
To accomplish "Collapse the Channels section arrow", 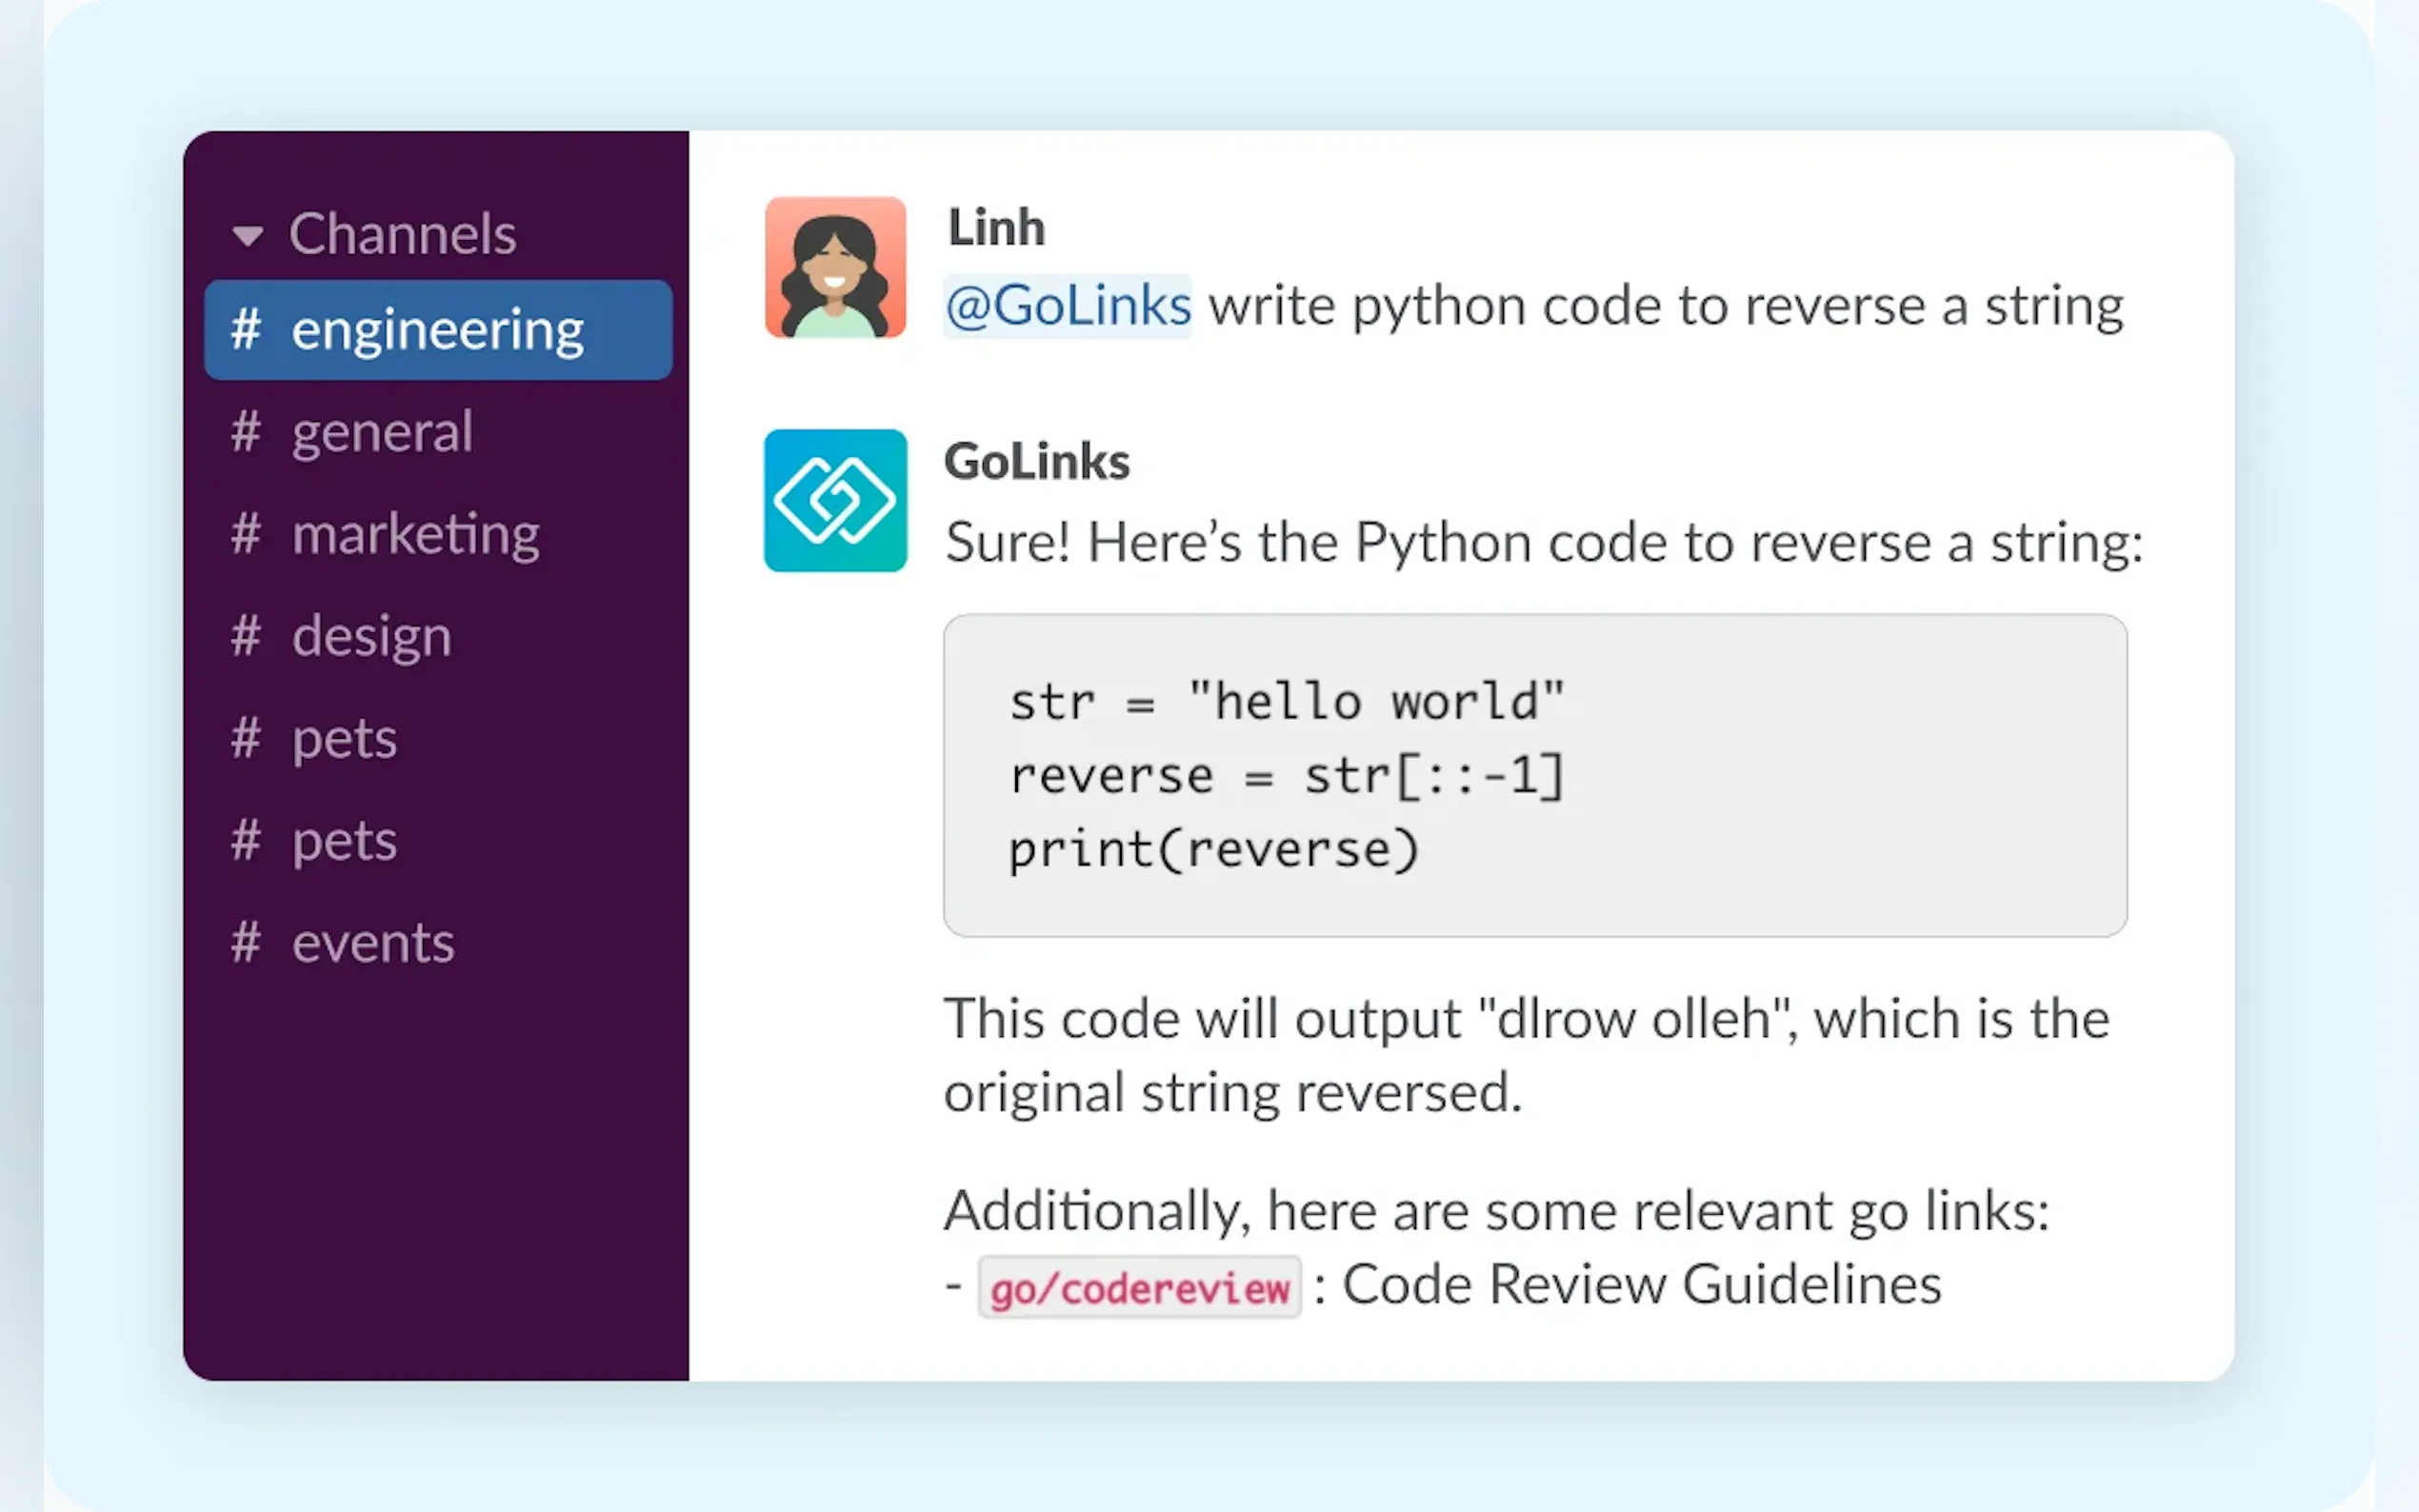I will click(x=247, y=236).
